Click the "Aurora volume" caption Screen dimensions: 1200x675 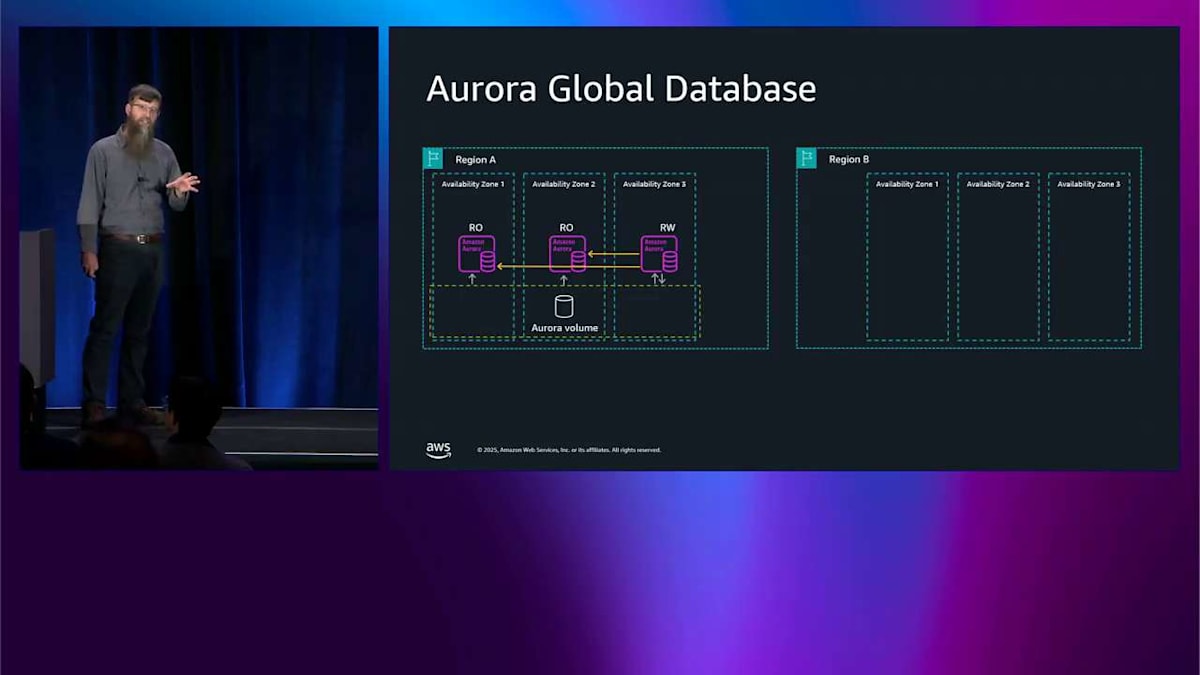coord(565,328)
